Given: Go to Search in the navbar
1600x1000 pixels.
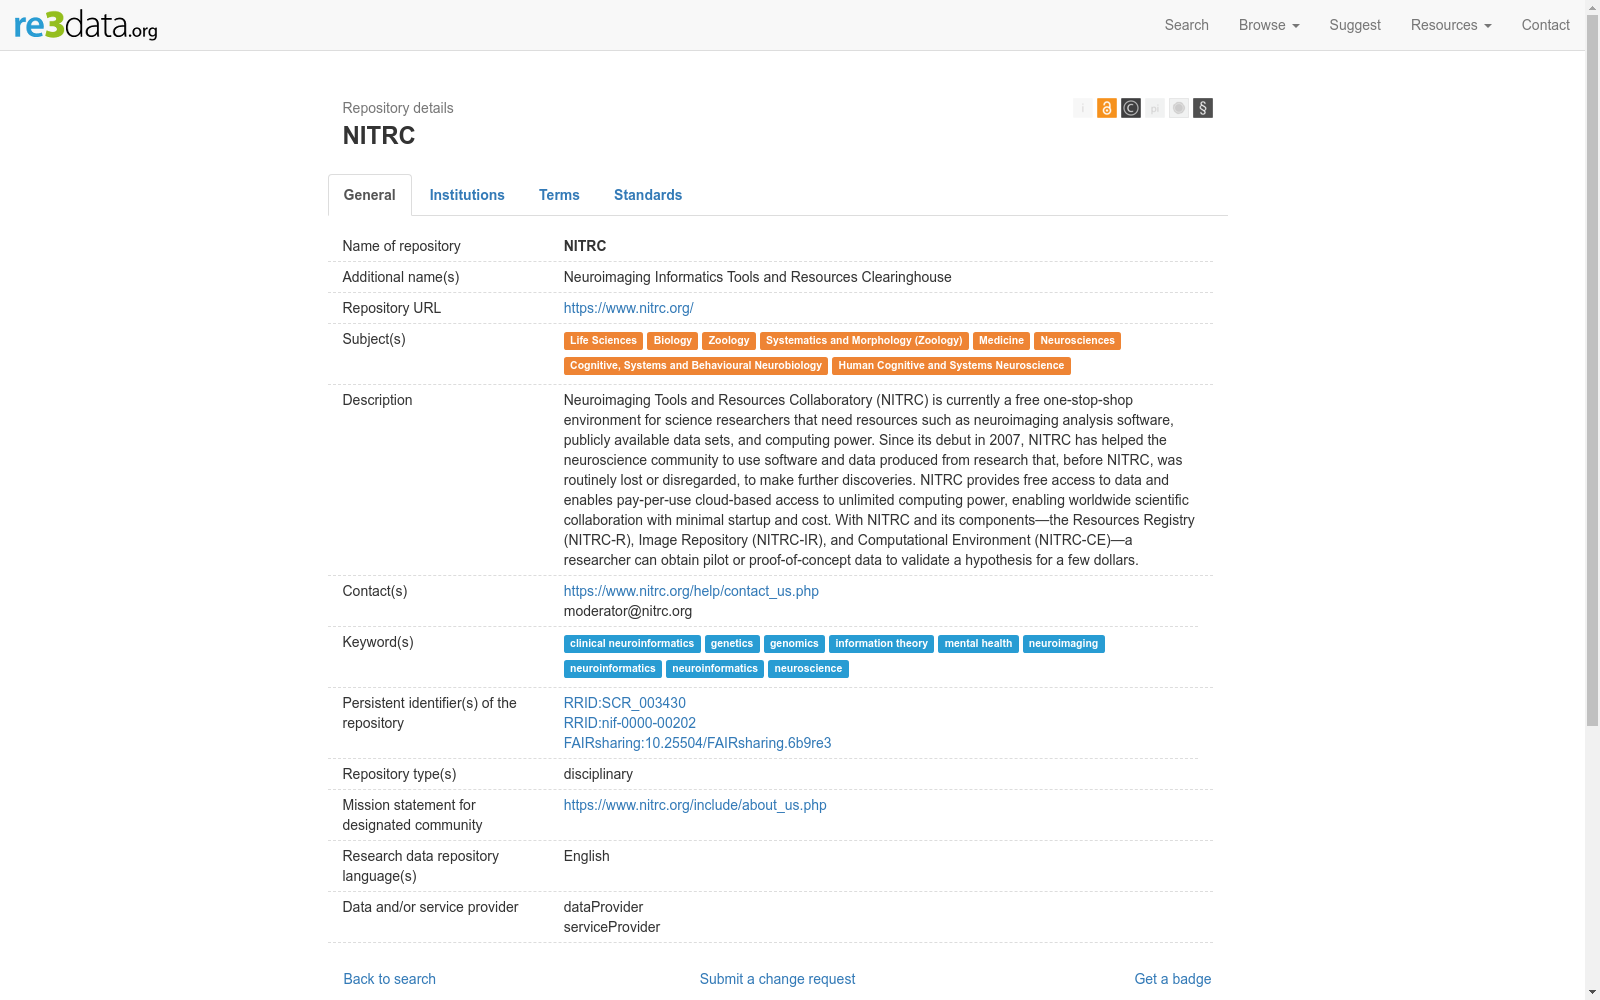Looking at the screenshot, I should pyautogui.click(x=1187, y=25).
